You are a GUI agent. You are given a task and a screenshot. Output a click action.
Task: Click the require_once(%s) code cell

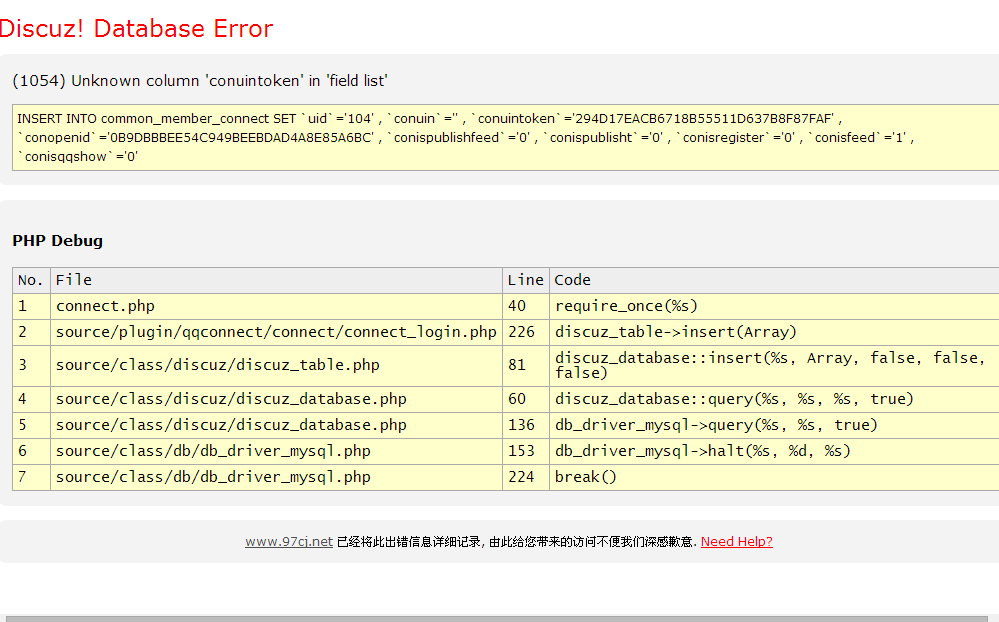coord(626,306)
